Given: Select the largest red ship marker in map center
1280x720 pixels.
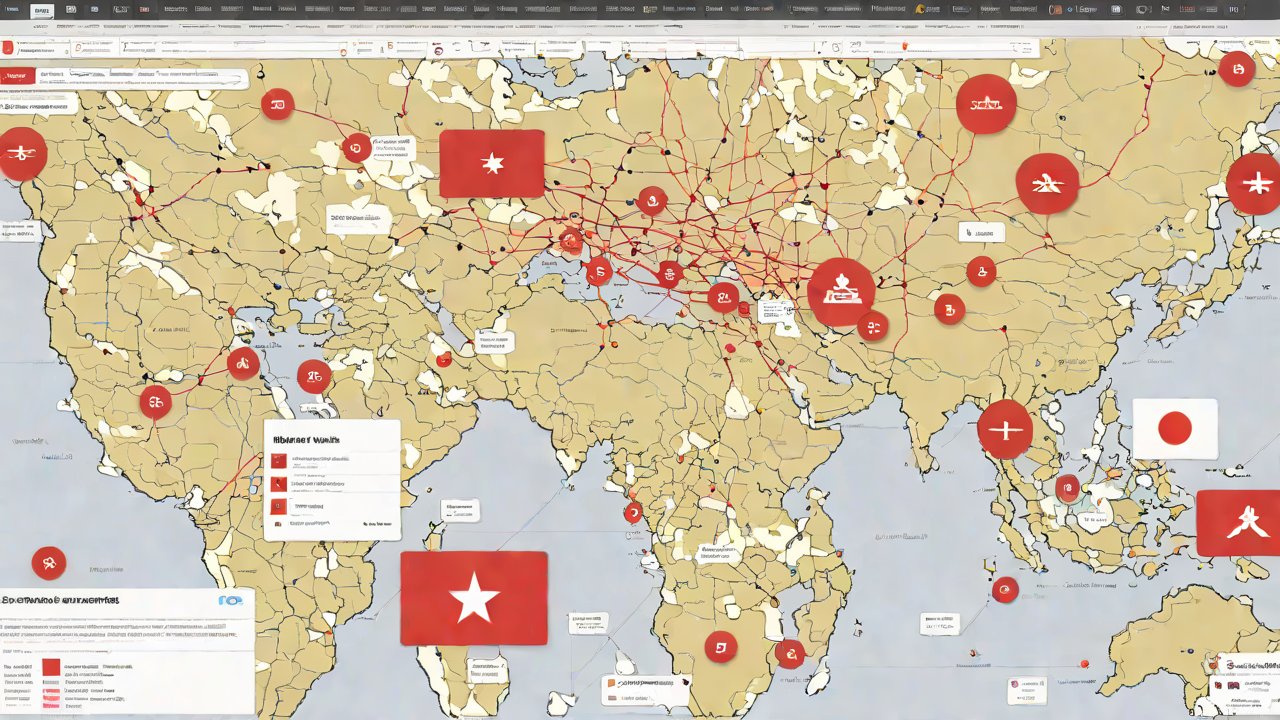Looking at the screenshot, I should click(841, 292).
